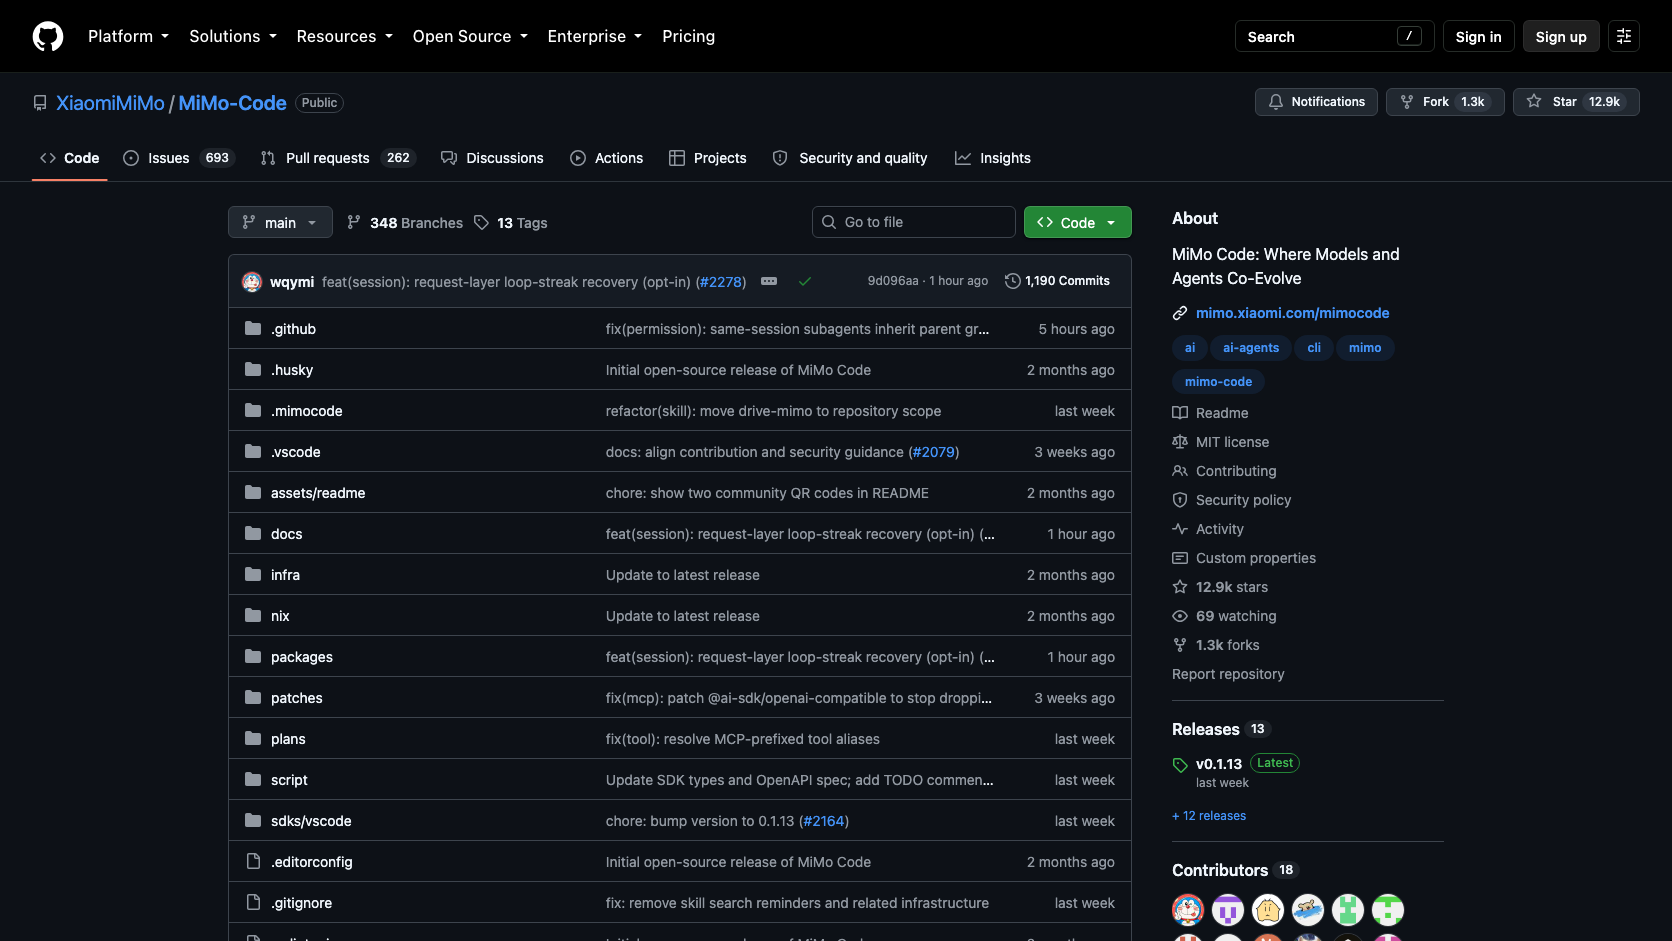Click the Activity pulse icon
Viewport: 1672px width, 941px height.
click(1180, 529)
